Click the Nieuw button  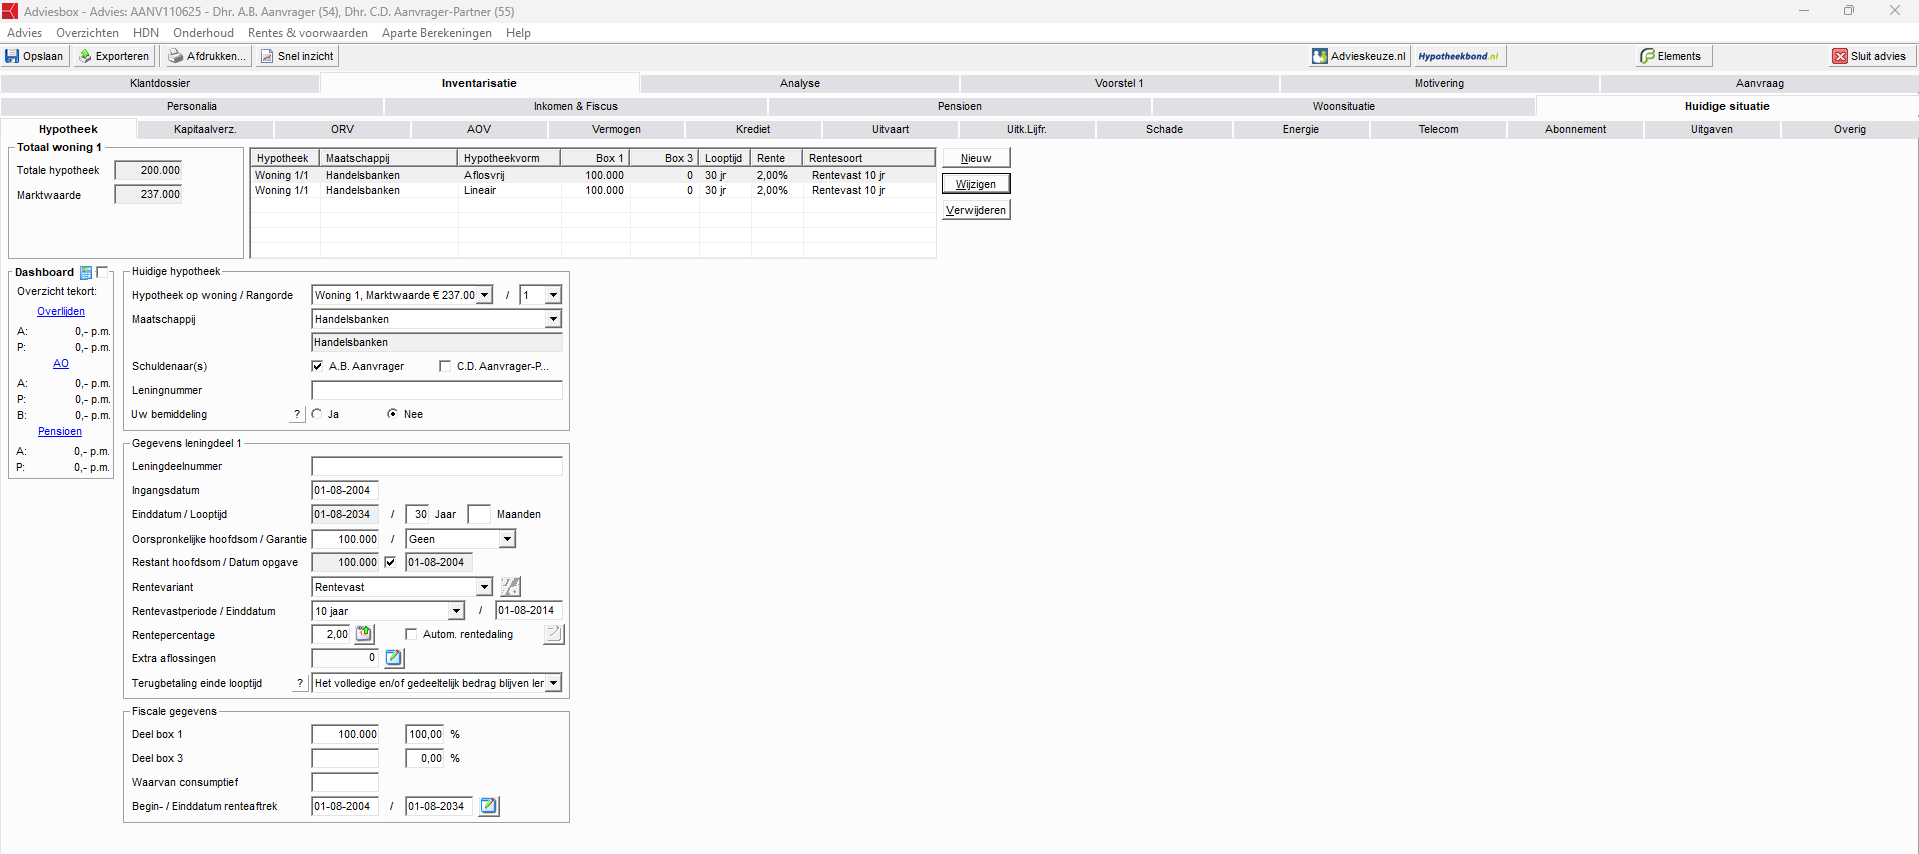976,158
